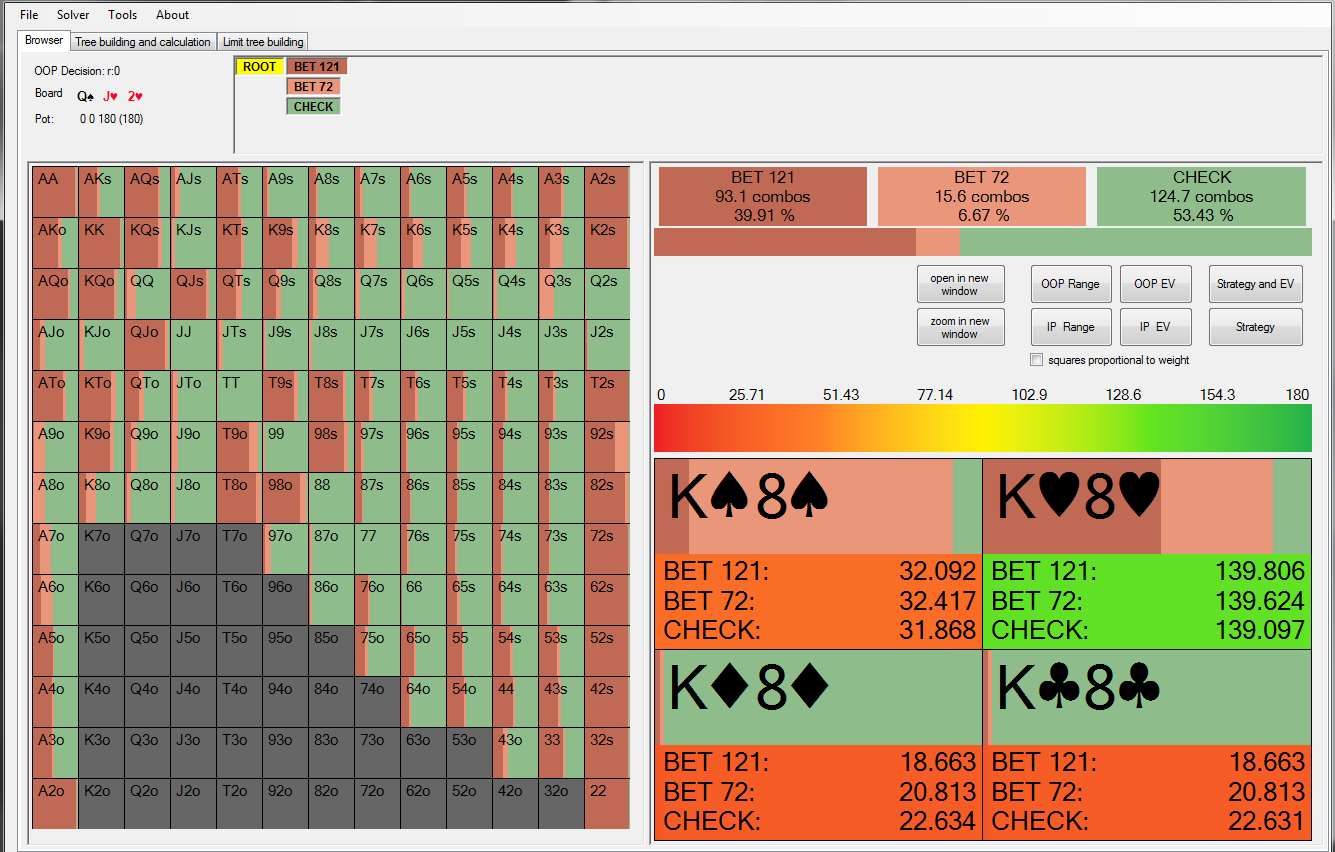
Task: Open the Solver menu
Action: 73,15
